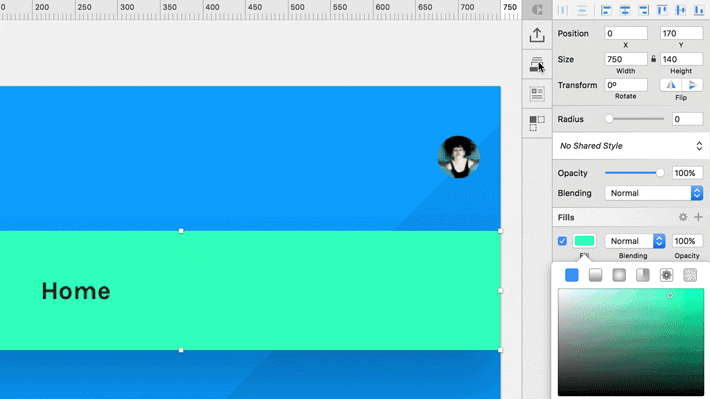This screenshot has width=710, height=399.
Task: Click the export upload icon
Action: click(x=537, y=35)
